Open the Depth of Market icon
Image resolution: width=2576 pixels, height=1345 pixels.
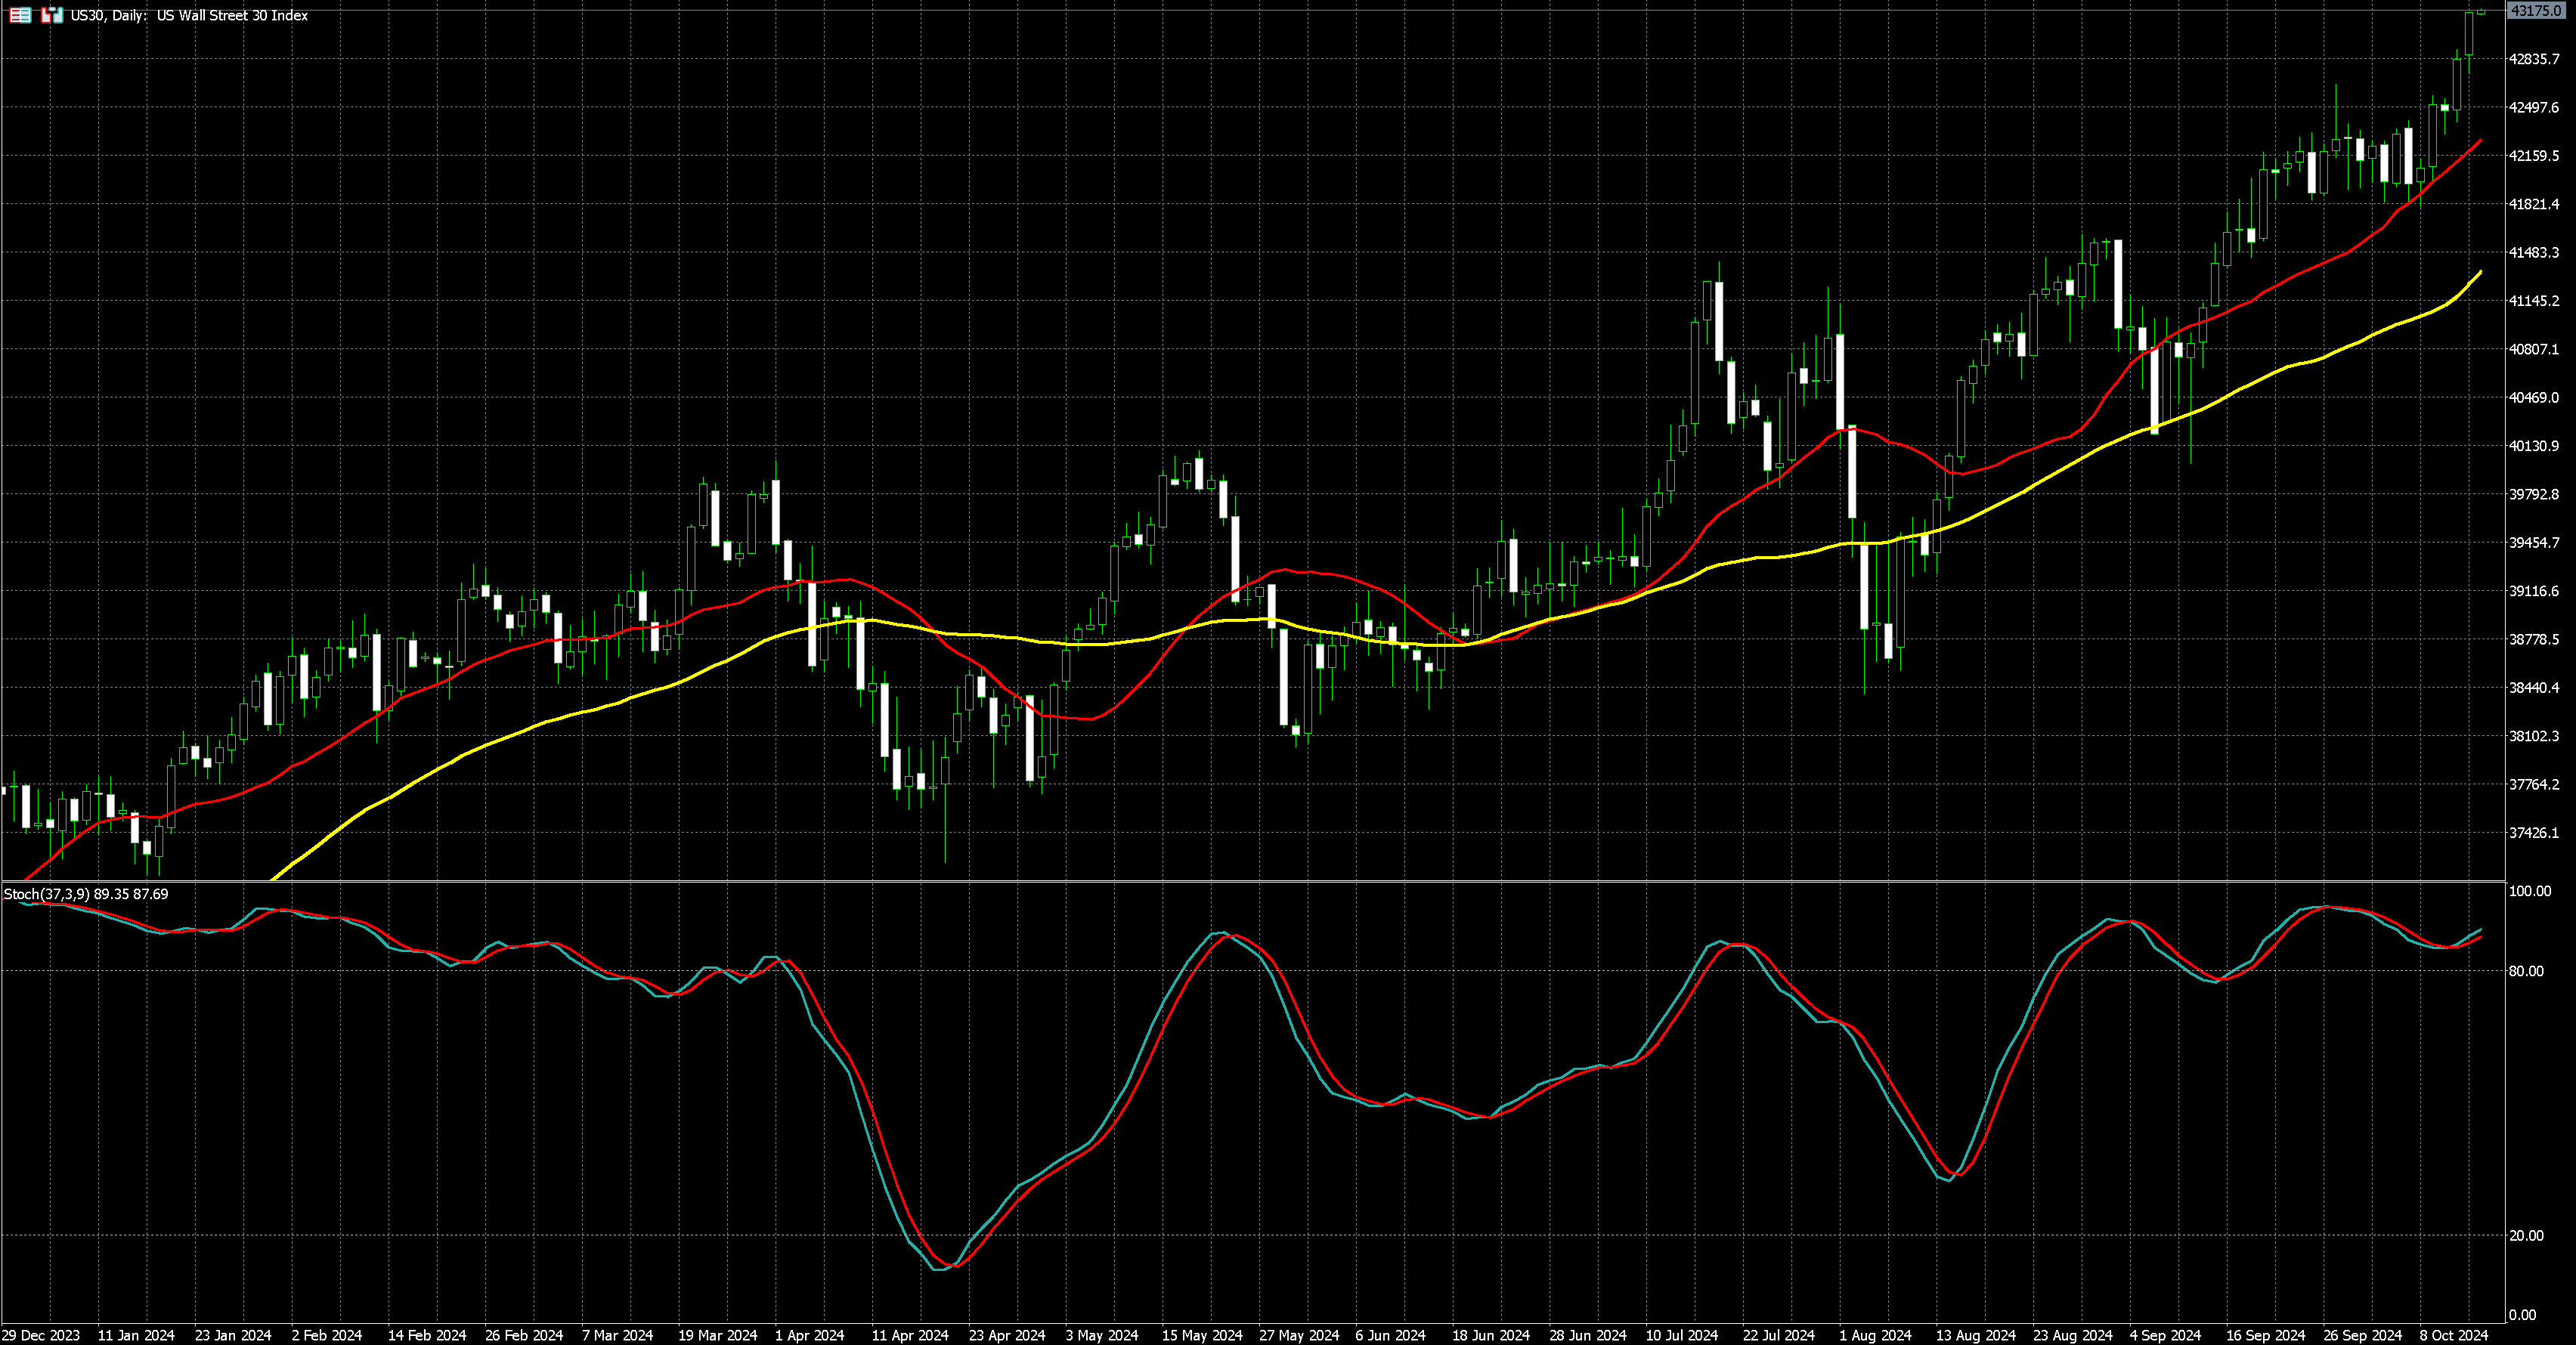point(20,15)
